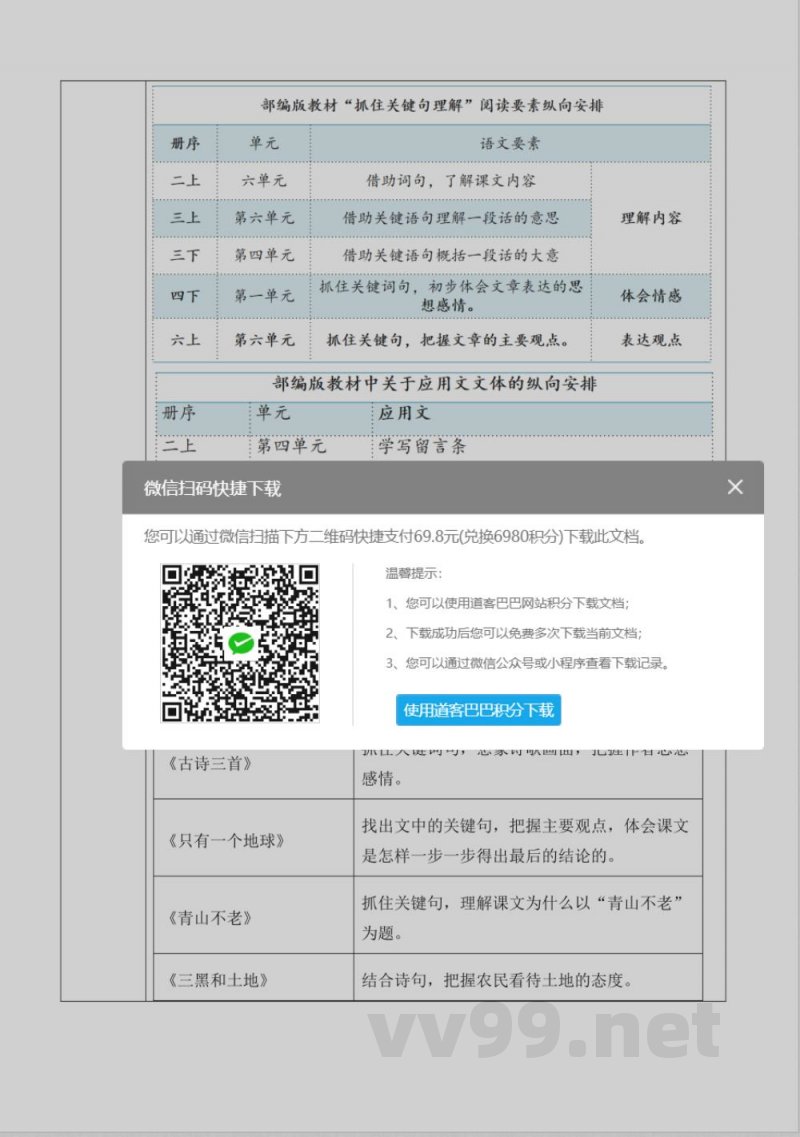Click the 册序 column header cell

pos(185,143)
